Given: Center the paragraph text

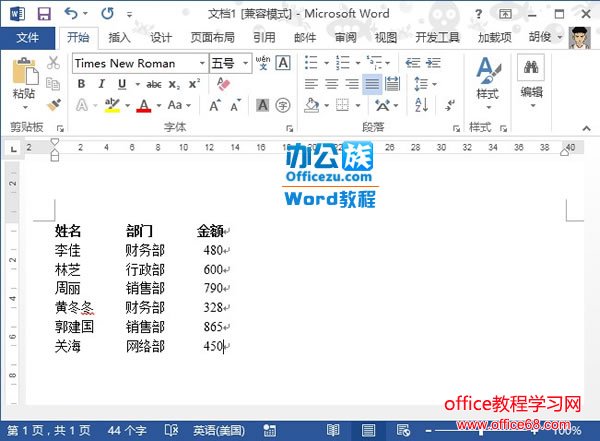Looking at the screenshot, I should pos(331,84).
